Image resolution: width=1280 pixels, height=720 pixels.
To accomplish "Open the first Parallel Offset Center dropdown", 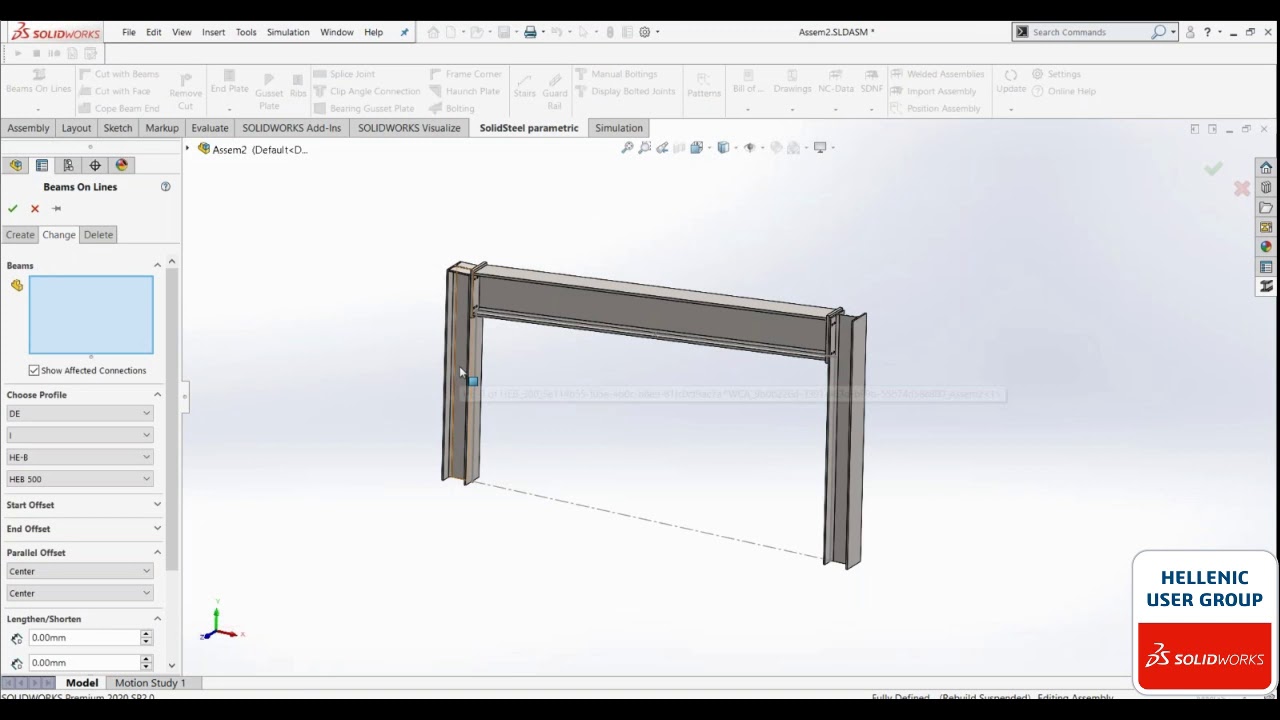I will coord(79,571).
